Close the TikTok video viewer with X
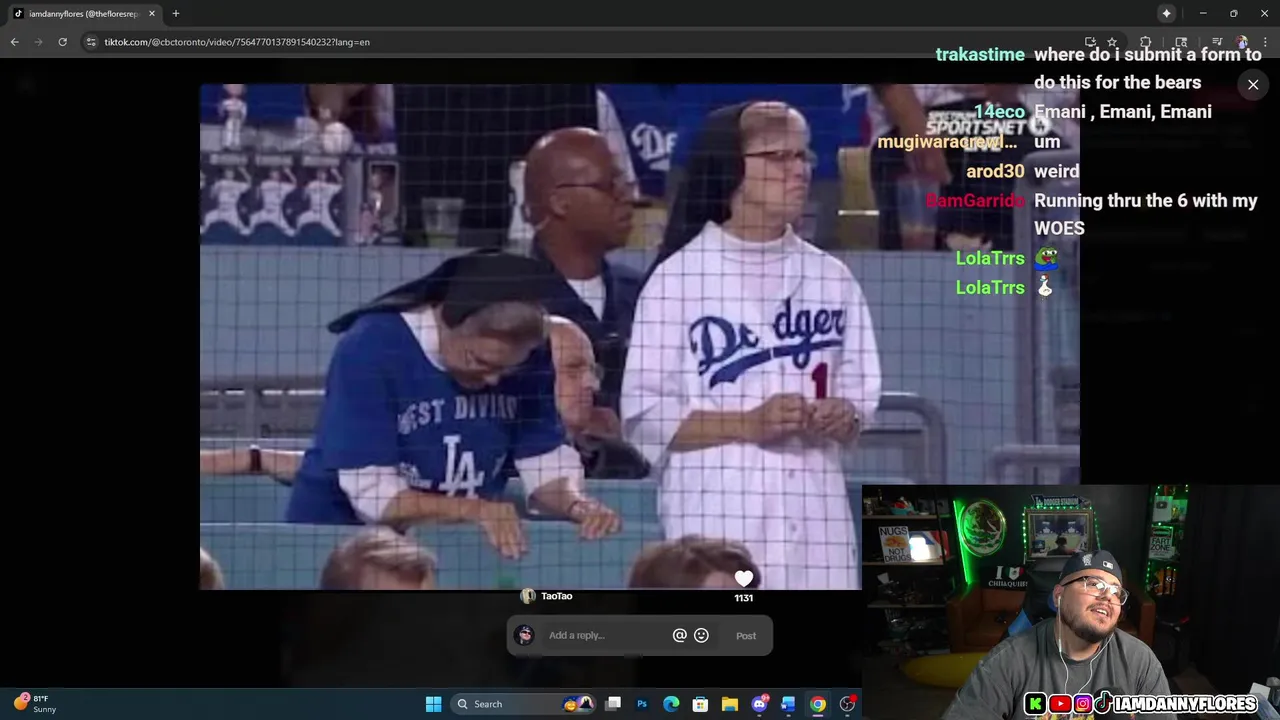Screen dimensions: 1280x720 (x=1253, y=85)
